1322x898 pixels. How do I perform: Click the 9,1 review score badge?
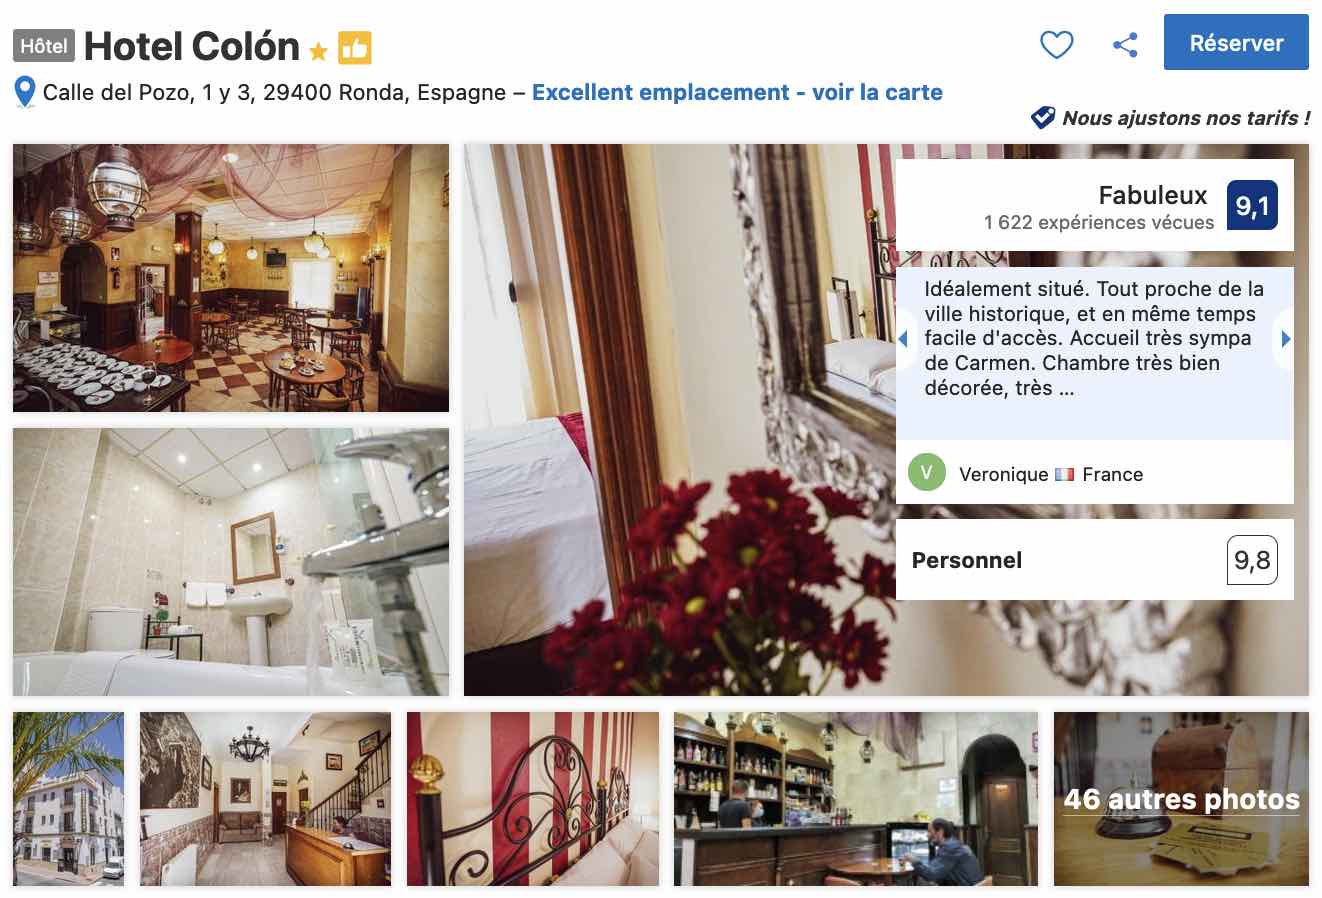point(1252,205)
